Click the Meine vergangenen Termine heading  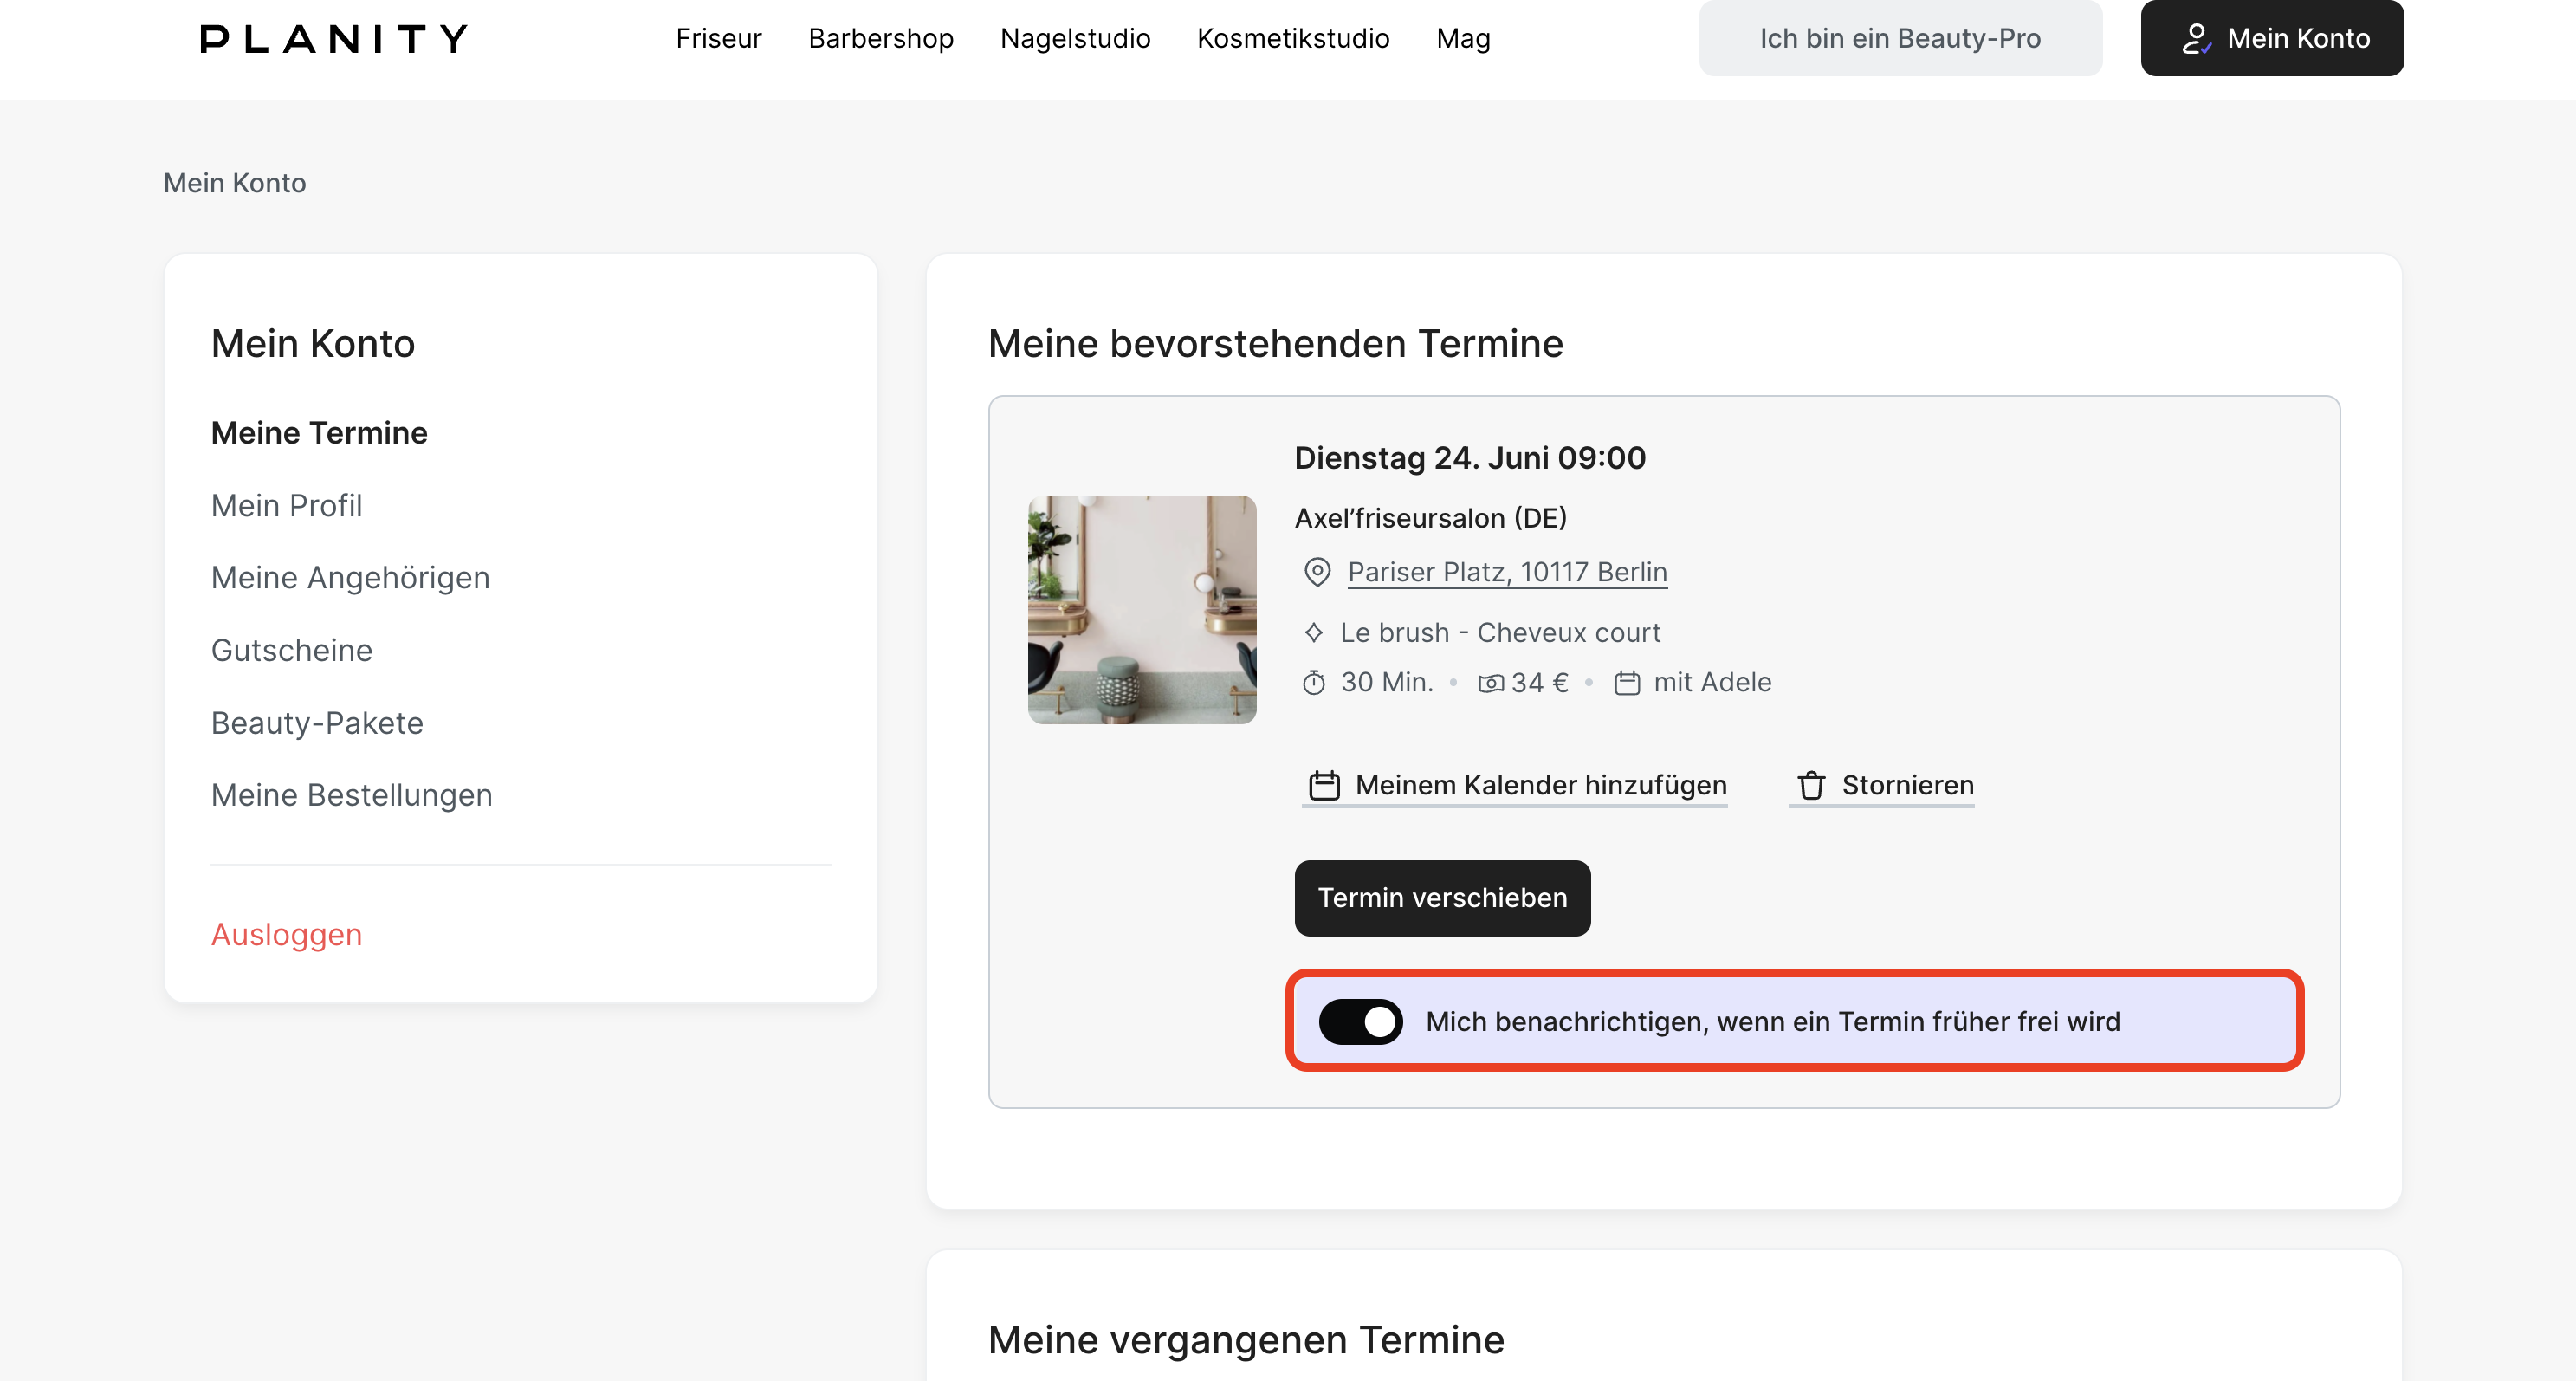(x=1246, y=1340)
